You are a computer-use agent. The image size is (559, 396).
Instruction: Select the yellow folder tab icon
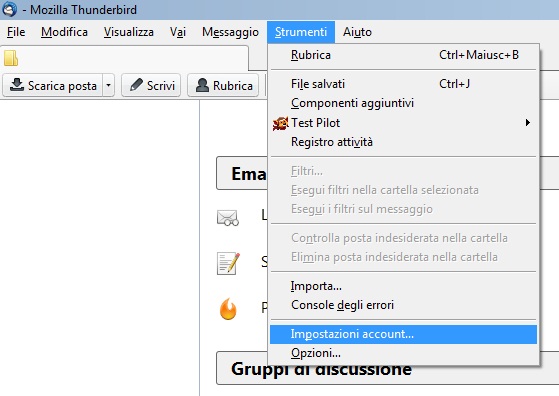(x=11, y=58)
